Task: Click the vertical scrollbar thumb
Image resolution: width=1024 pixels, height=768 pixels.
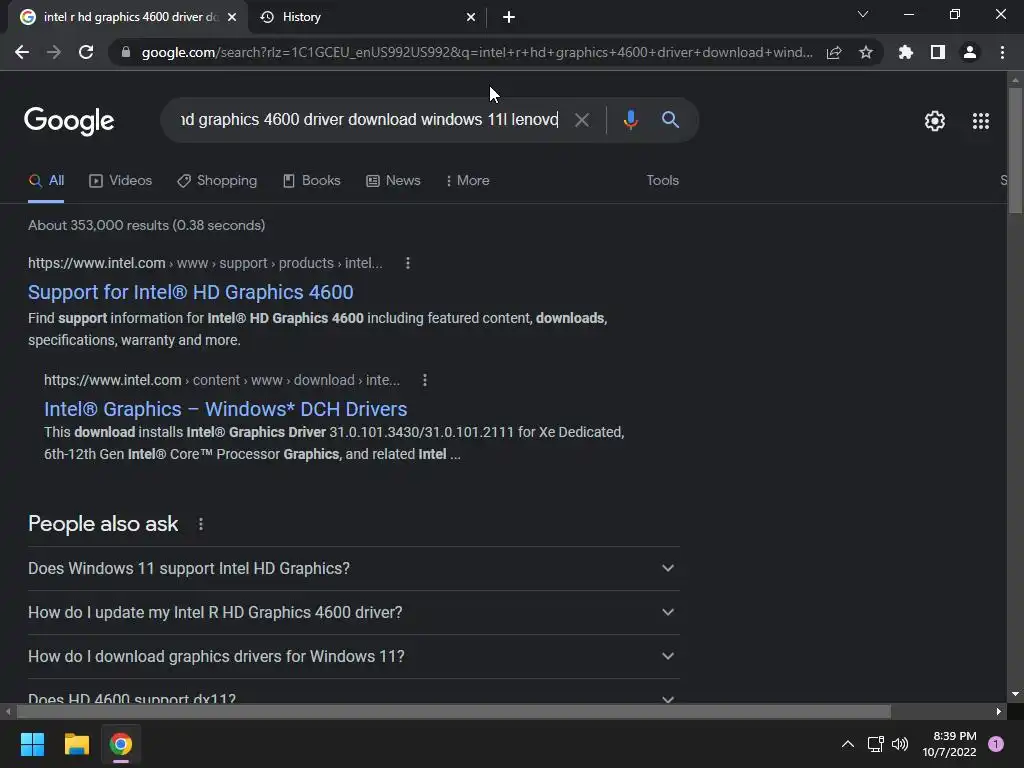Action: [1015, 150]
